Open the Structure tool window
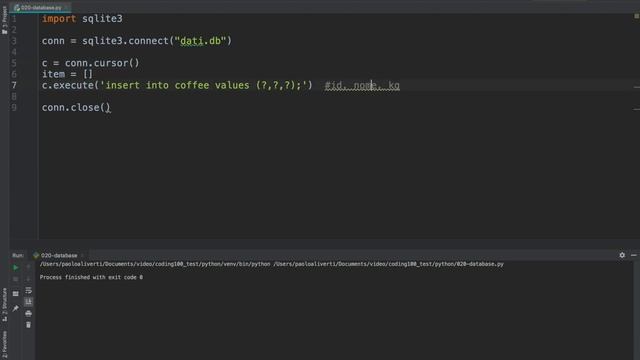The width and height of the screenshot is (640, 360). pyautogui.click(x=4, y=304)
